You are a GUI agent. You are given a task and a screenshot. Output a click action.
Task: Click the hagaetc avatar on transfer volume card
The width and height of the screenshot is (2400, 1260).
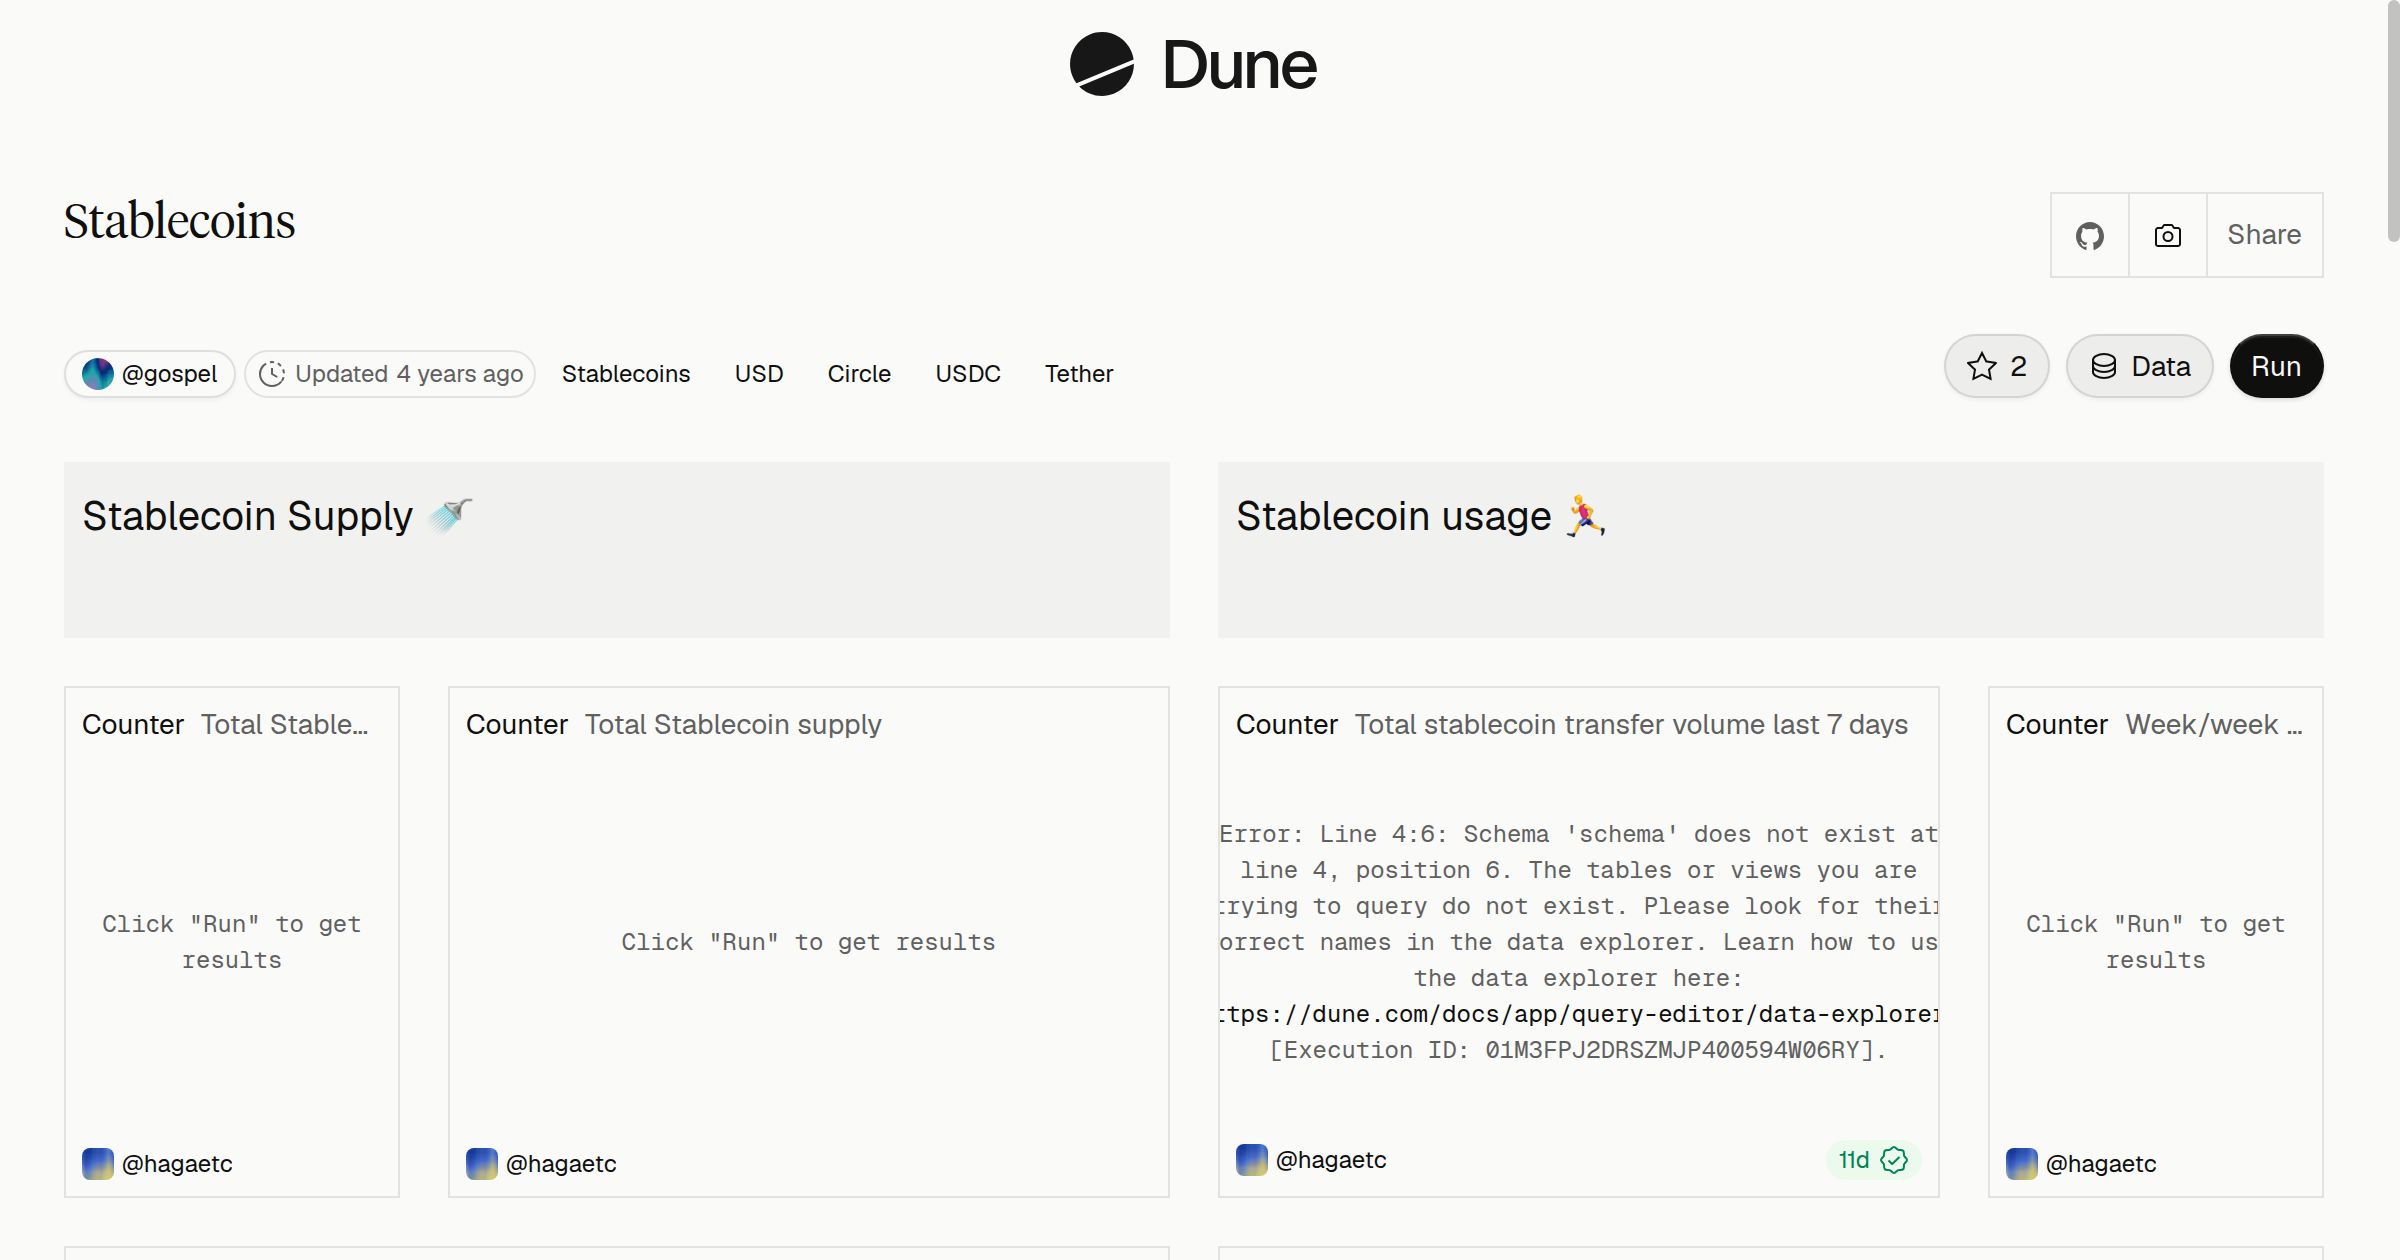click(1252, 1160)
